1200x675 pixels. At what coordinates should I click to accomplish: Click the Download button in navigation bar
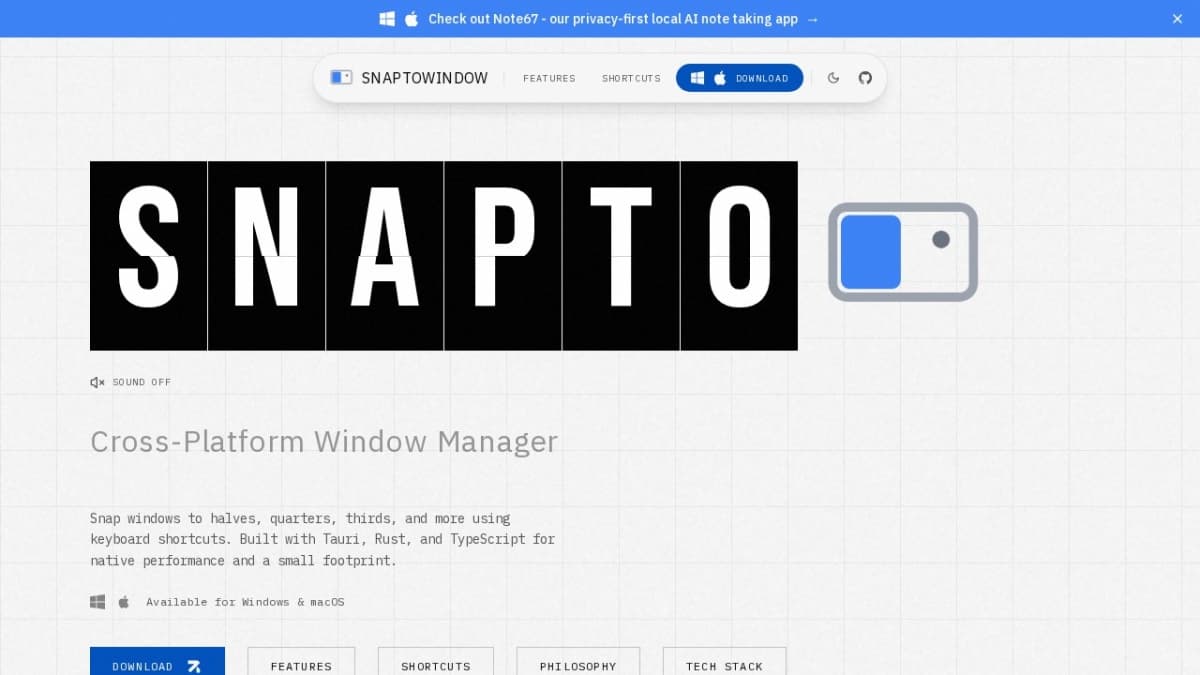pos(739,78)
